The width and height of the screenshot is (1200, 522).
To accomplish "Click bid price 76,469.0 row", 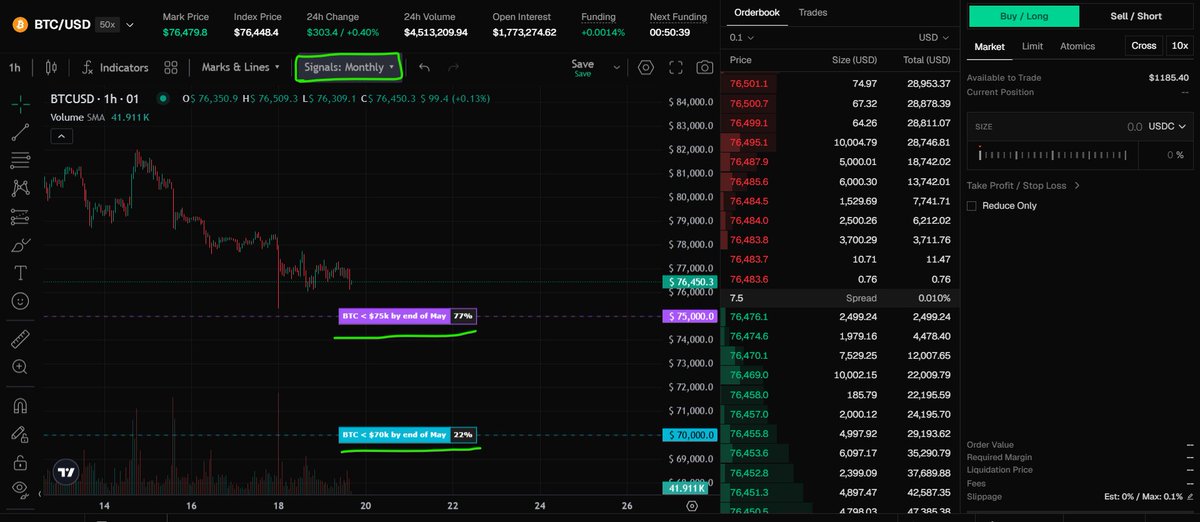I will pos(838,375).
